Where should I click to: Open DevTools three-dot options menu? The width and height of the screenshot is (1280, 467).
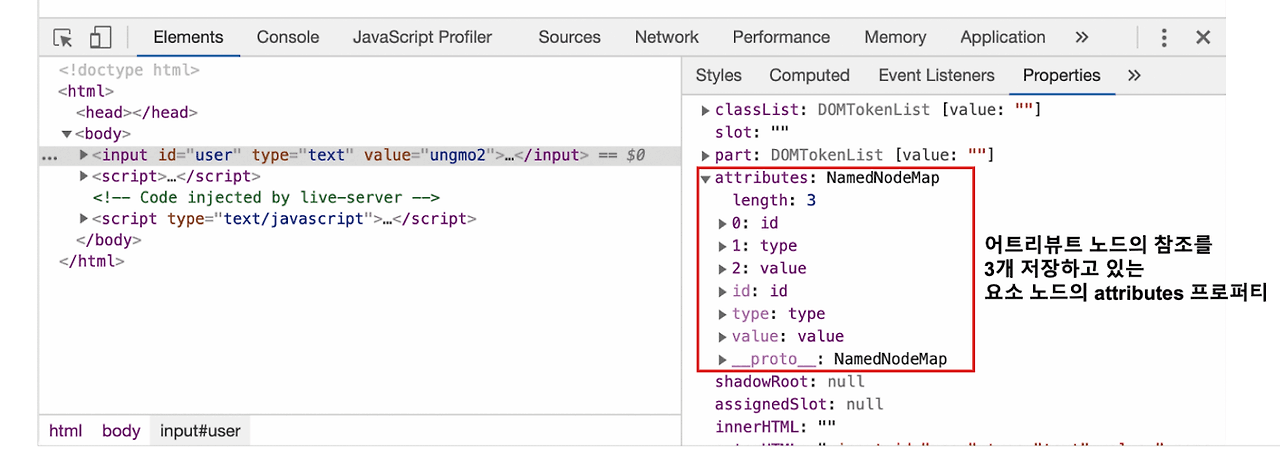pos(1164,37)
